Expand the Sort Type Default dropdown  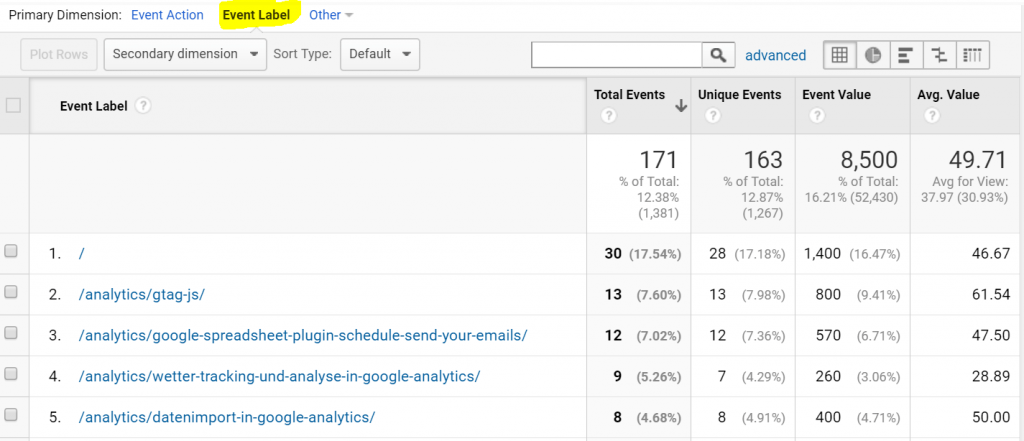click(x=380, y=54)
